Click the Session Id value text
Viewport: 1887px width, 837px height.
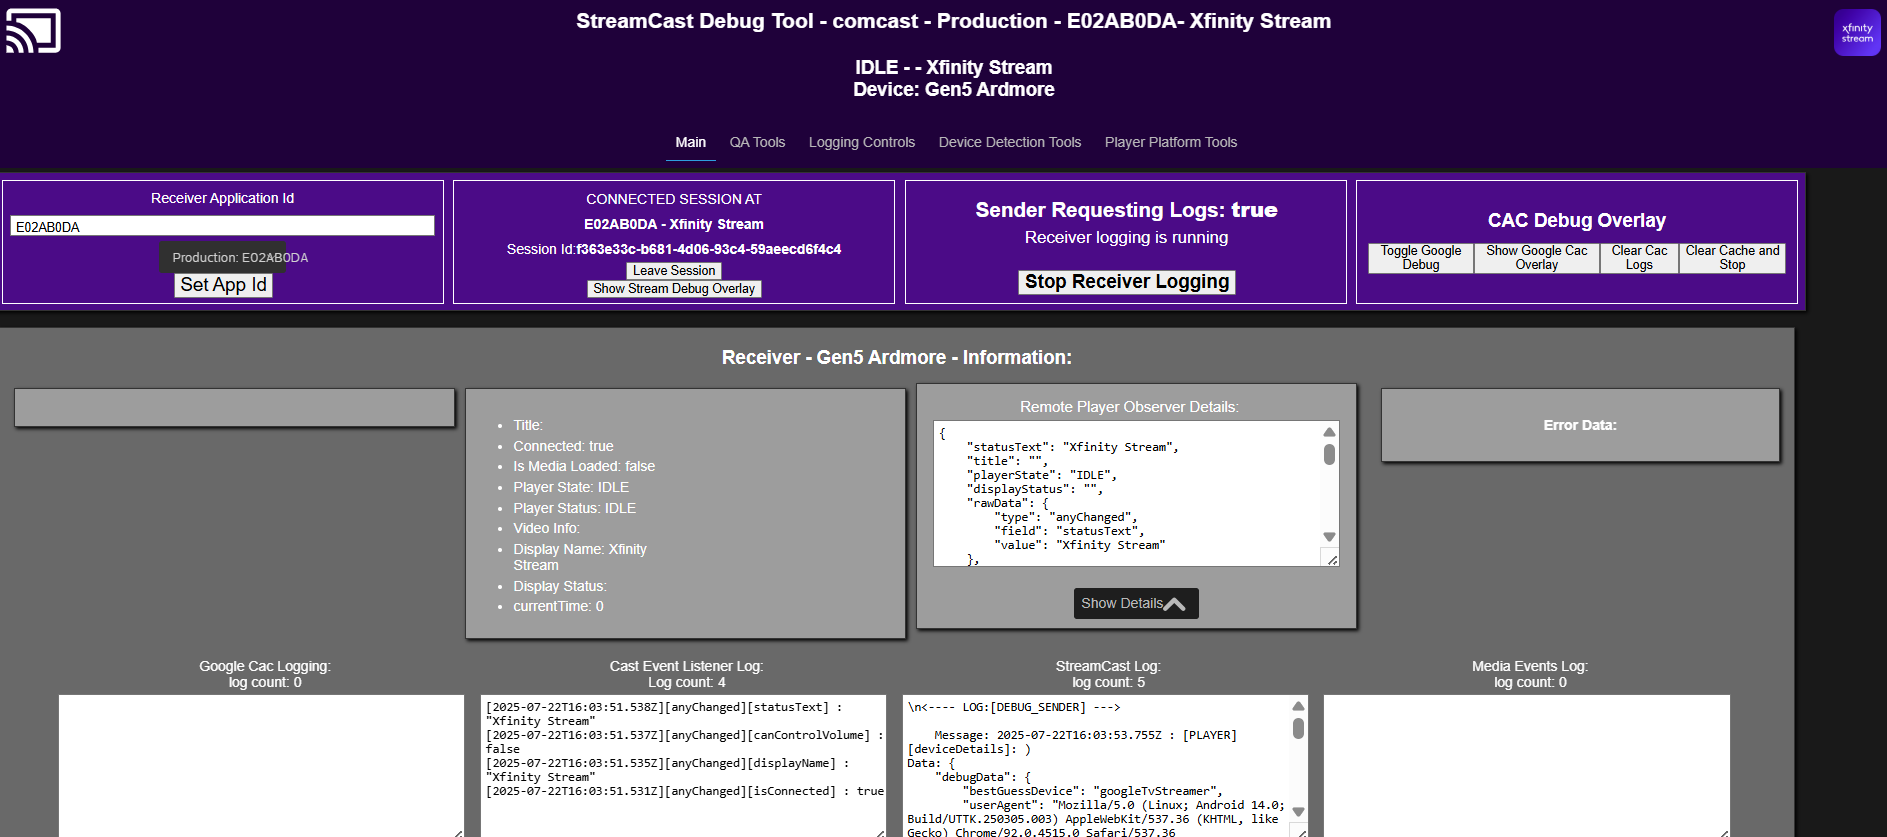point(709,249)
